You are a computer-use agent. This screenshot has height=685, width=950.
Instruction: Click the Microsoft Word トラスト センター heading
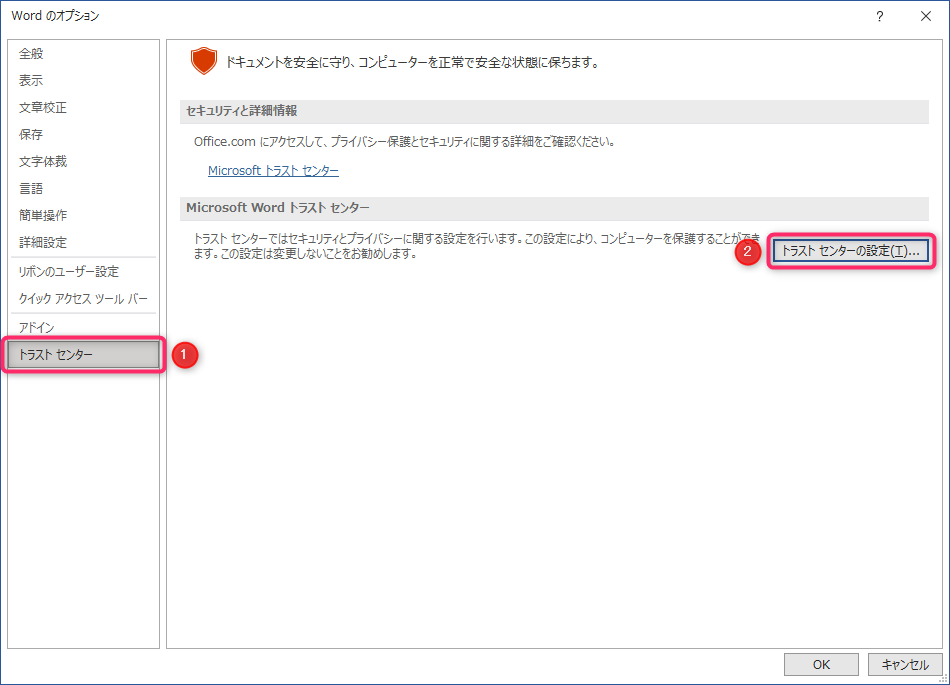click(x=554, y=208)
